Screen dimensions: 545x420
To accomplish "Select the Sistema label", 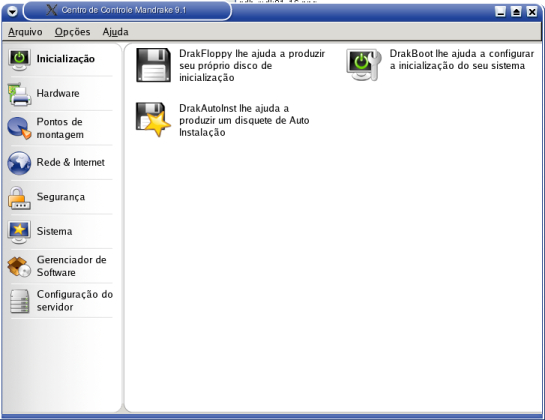I will pyautogui.click(x=55, y=231).
